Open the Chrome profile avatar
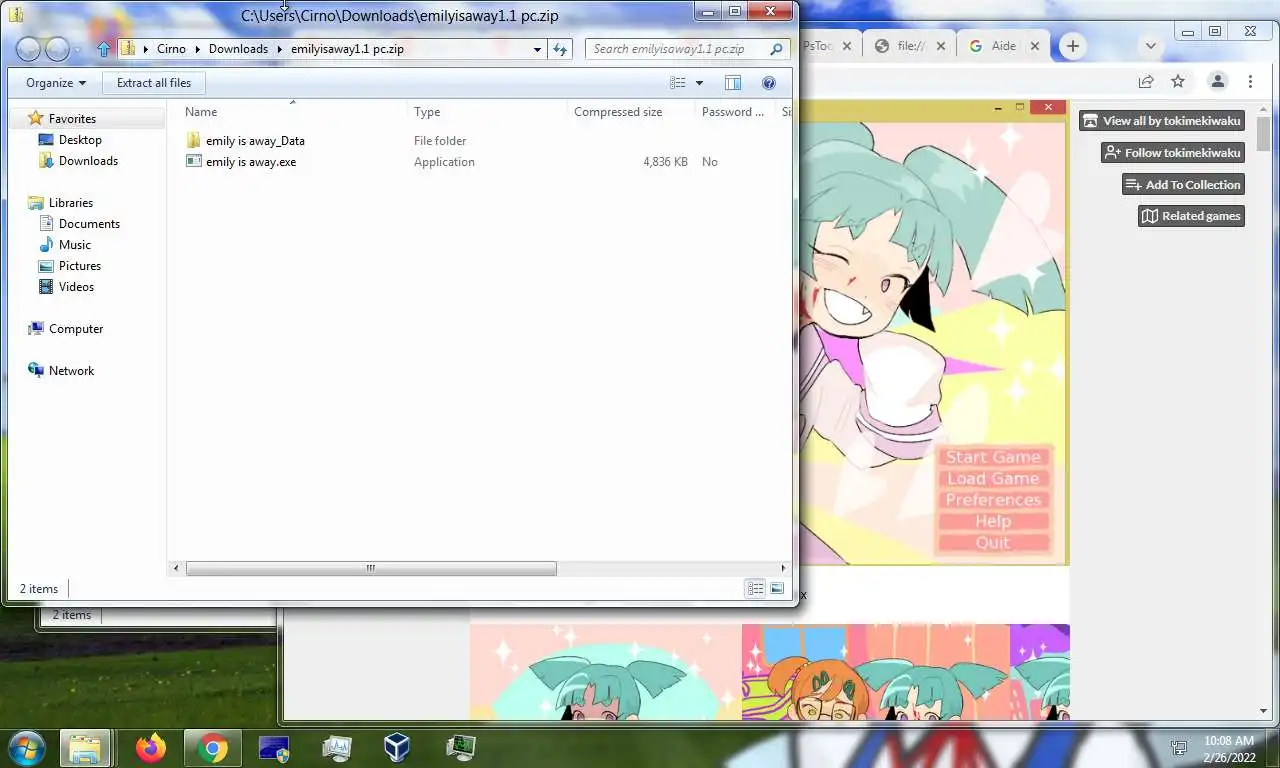Screen dimensions: 1280x768 click(x=1217, y=81)
